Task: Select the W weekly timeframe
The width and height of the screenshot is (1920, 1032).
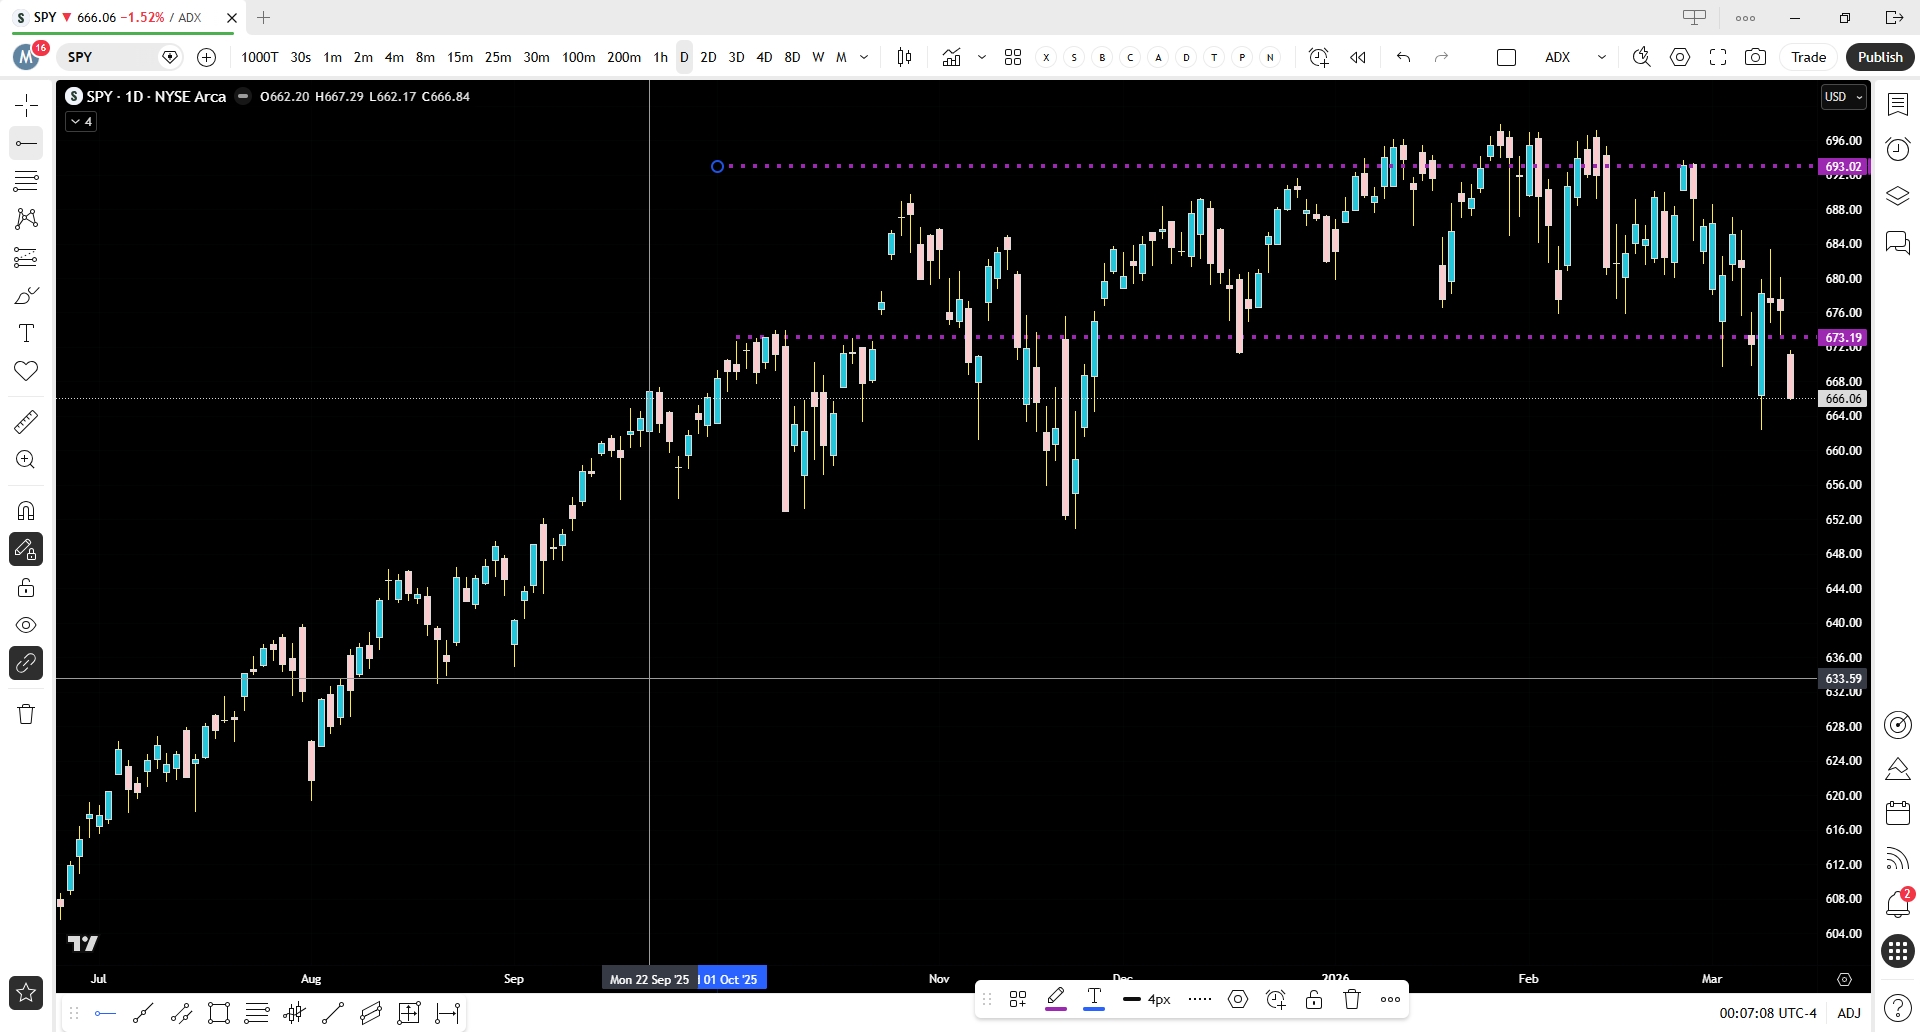Action: click(818, 57)
